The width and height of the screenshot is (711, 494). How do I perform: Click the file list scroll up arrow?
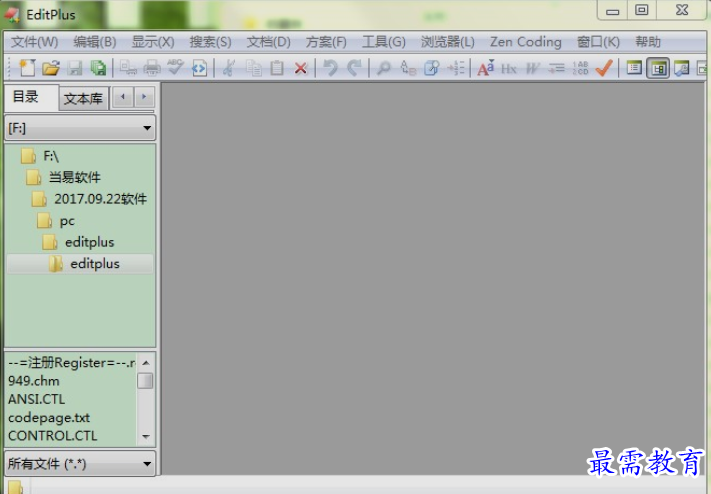coord(146,362)
